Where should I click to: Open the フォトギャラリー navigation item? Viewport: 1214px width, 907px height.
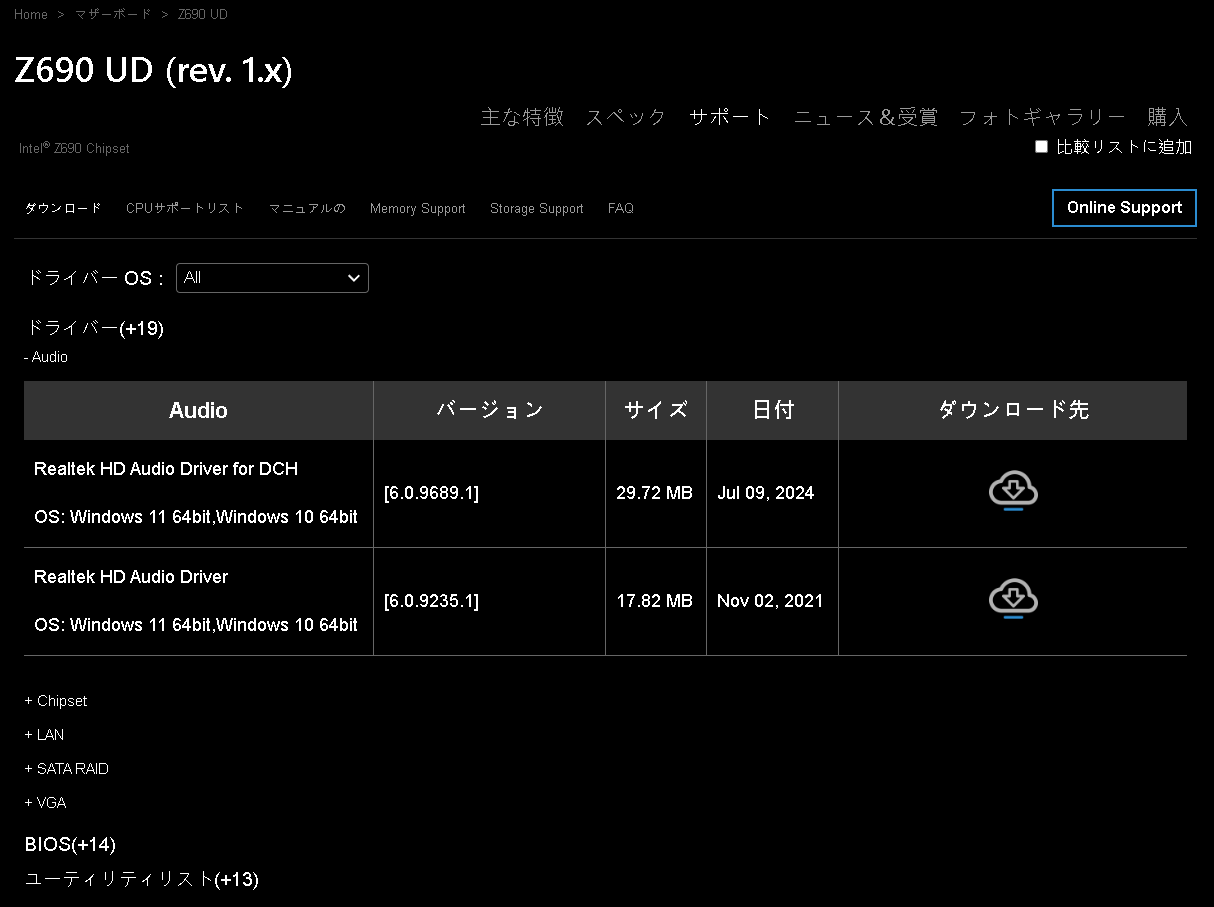[x=1041, y=117]
